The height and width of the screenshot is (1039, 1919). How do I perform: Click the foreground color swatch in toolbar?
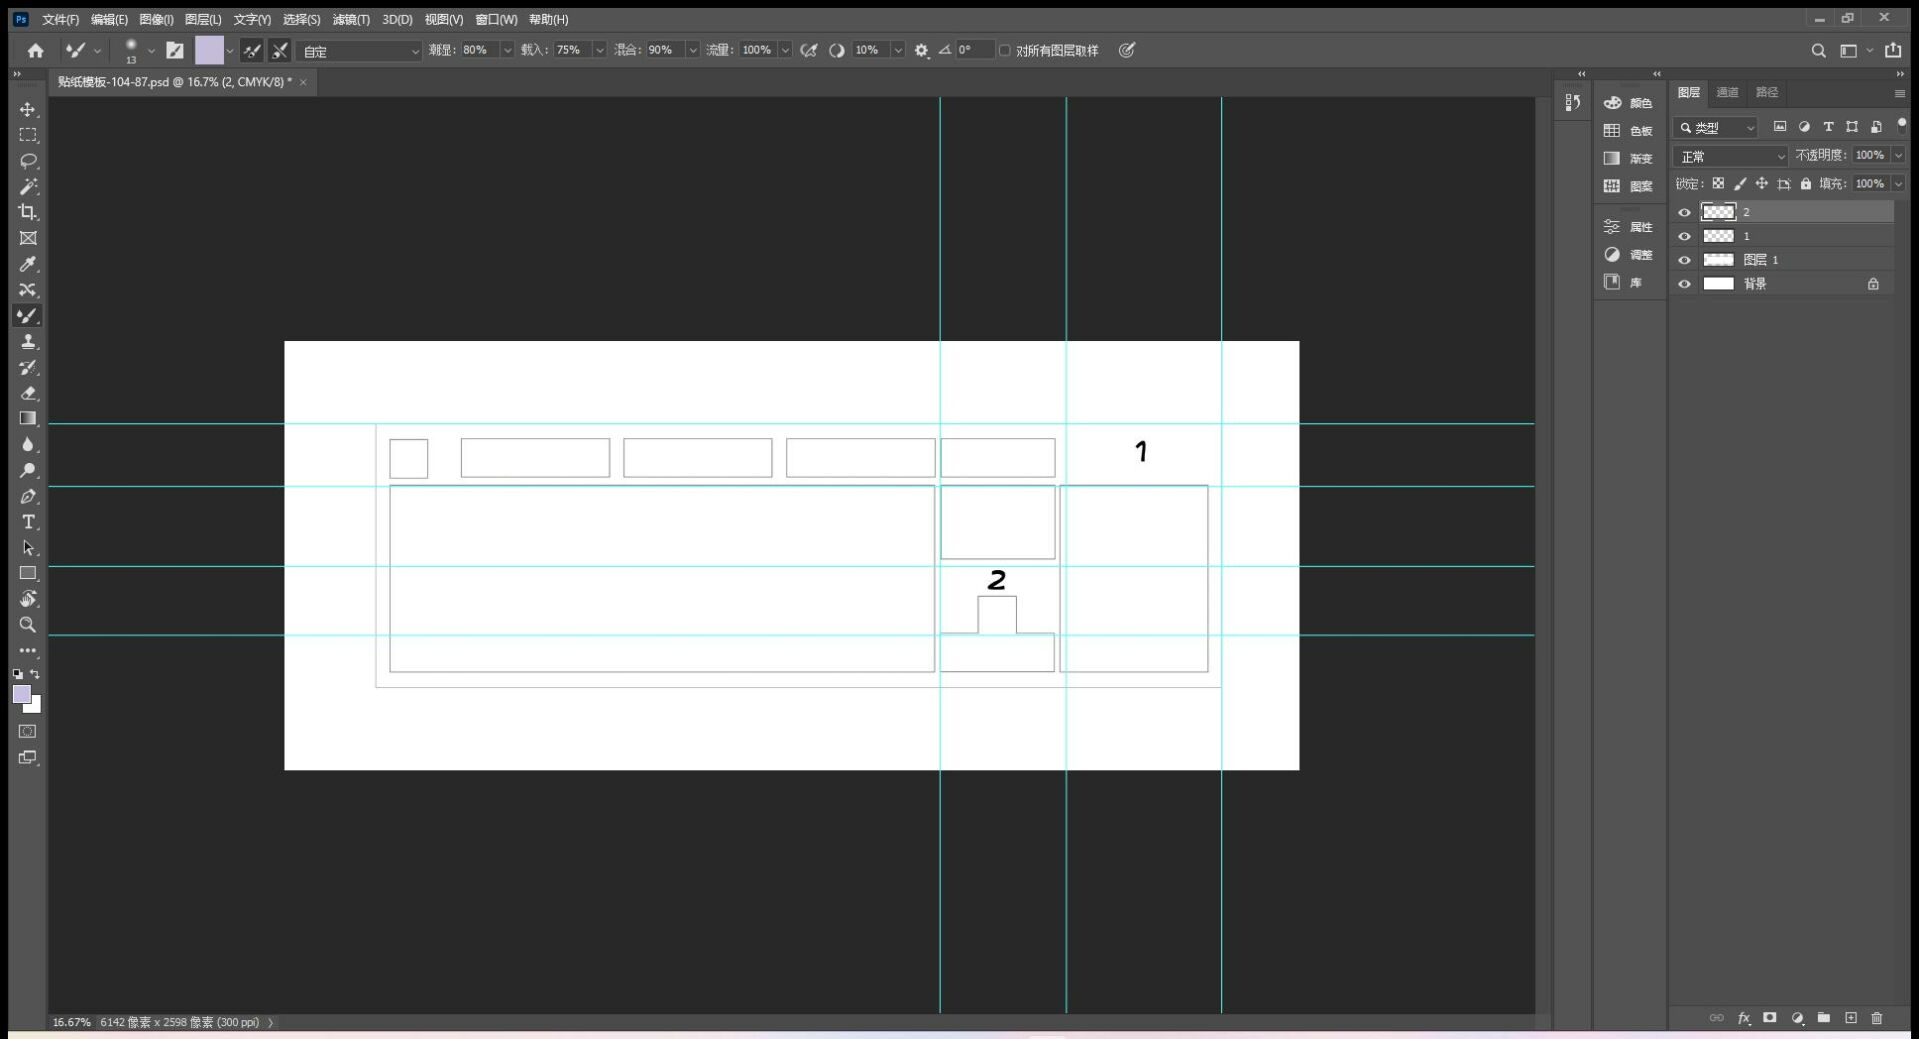pyautogui.click(x=21, y=694)
